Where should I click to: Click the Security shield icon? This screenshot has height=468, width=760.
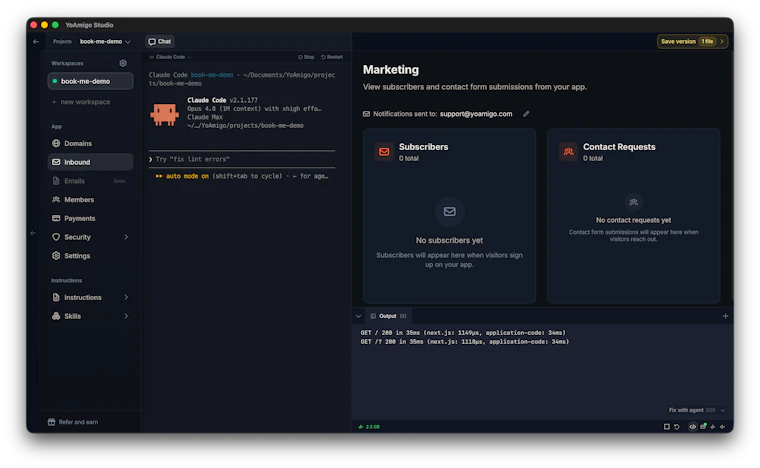pos(56,237)
